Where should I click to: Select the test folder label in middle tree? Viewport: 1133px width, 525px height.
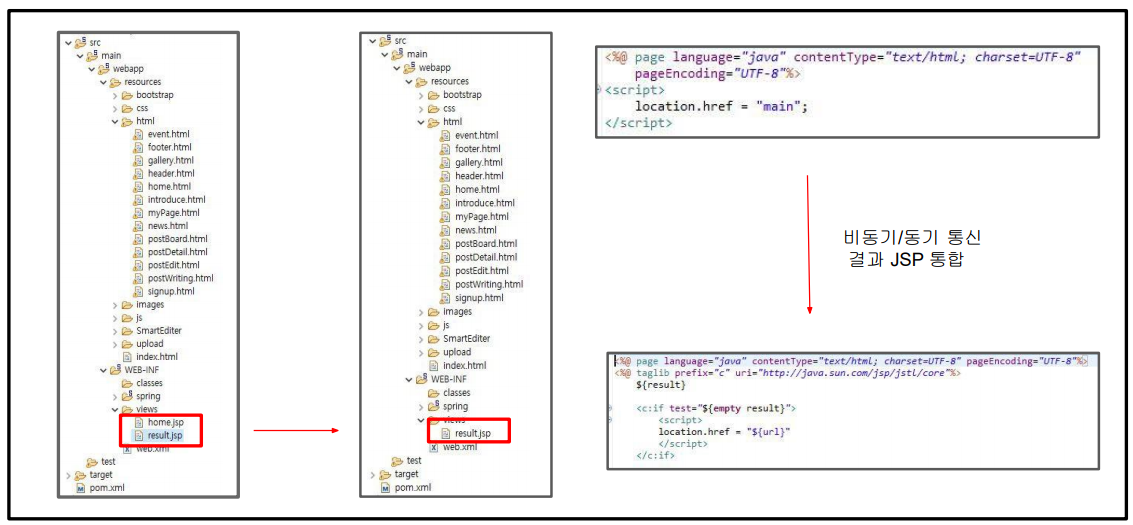coord(414,461)
